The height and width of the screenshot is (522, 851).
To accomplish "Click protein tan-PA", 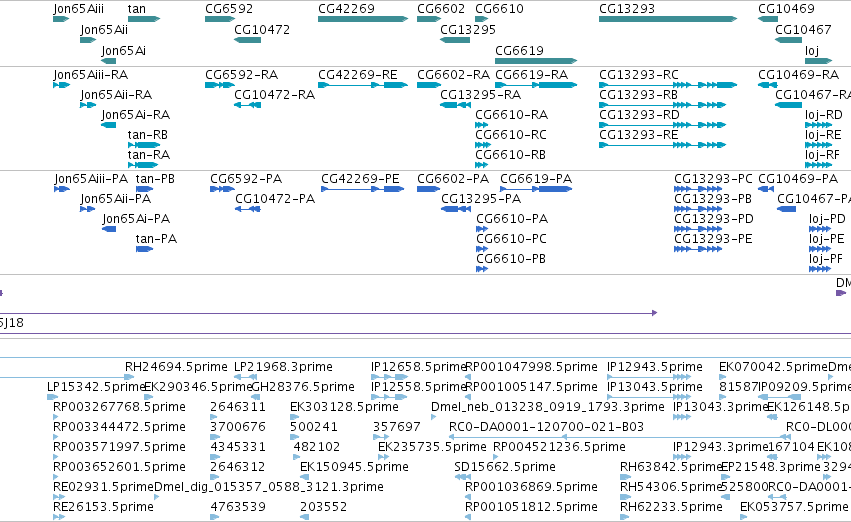I will [x=144, y=249].
